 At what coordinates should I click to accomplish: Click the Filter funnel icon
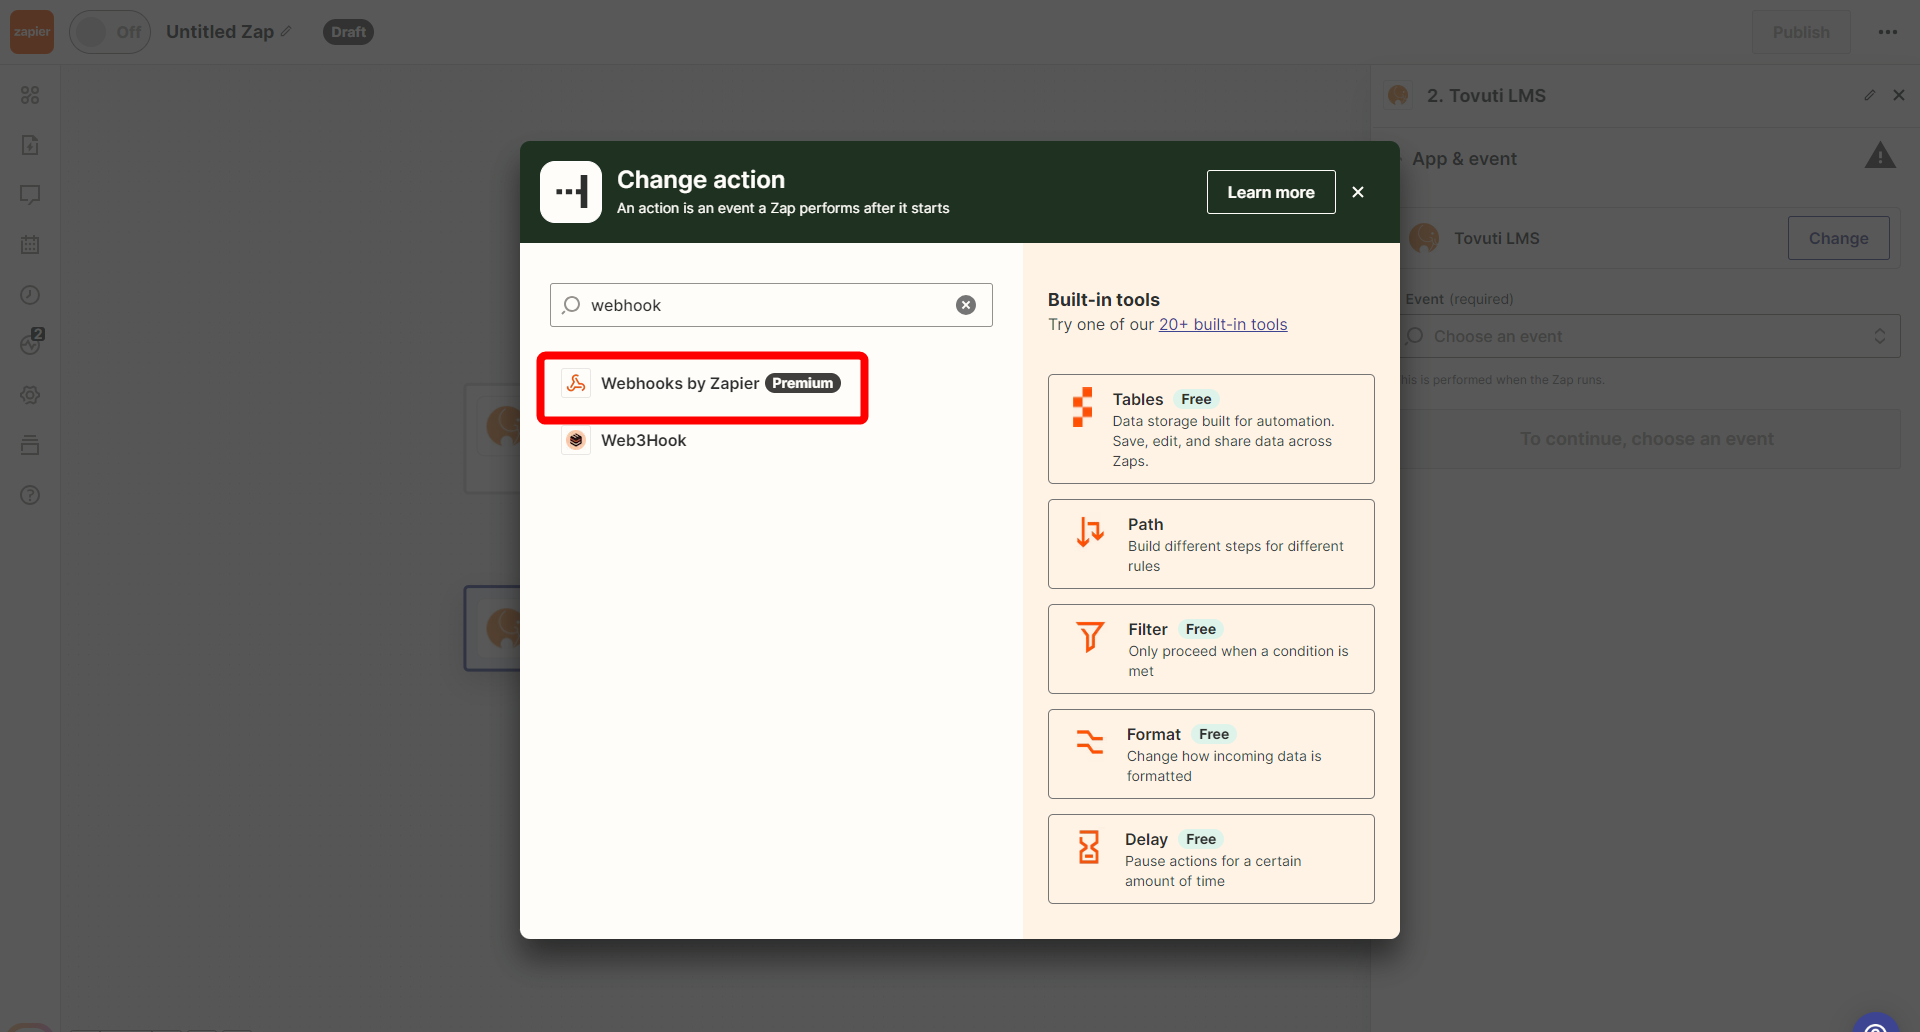point(1090,636)
